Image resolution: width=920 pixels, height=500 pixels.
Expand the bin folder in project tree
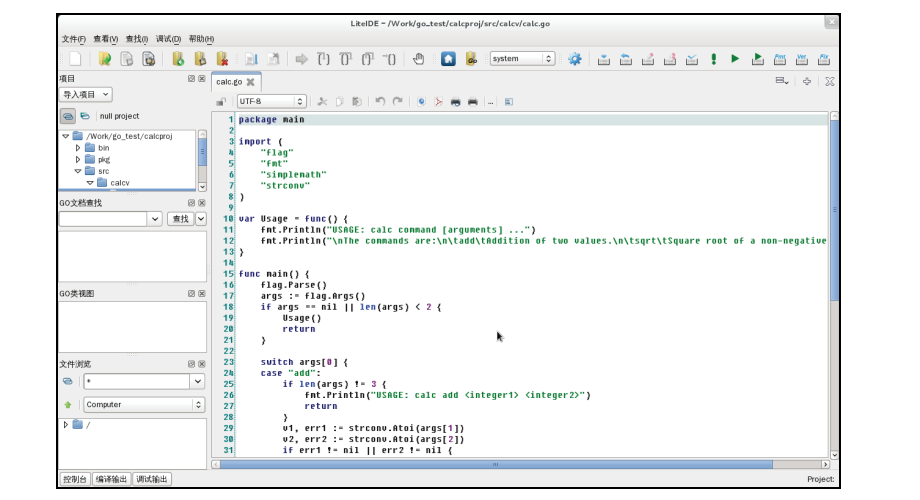point(77,148)
